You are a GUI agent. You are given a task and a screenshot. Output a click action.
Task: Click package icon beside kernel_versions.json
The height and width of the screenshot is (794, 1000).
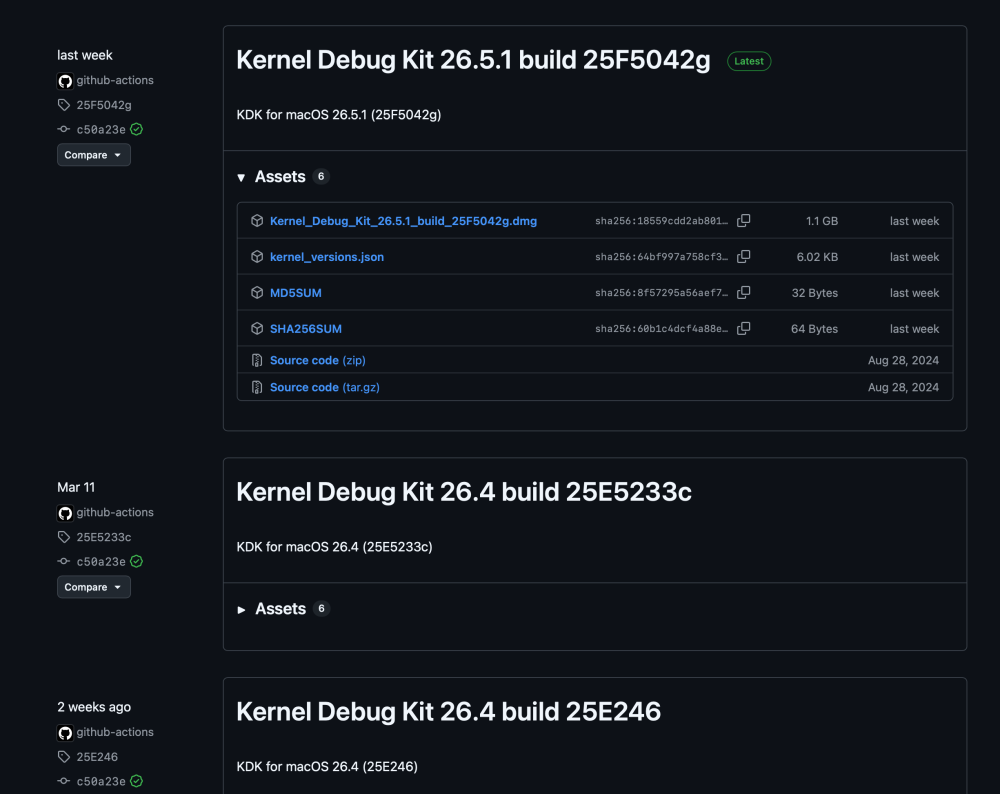pos(257,256)
